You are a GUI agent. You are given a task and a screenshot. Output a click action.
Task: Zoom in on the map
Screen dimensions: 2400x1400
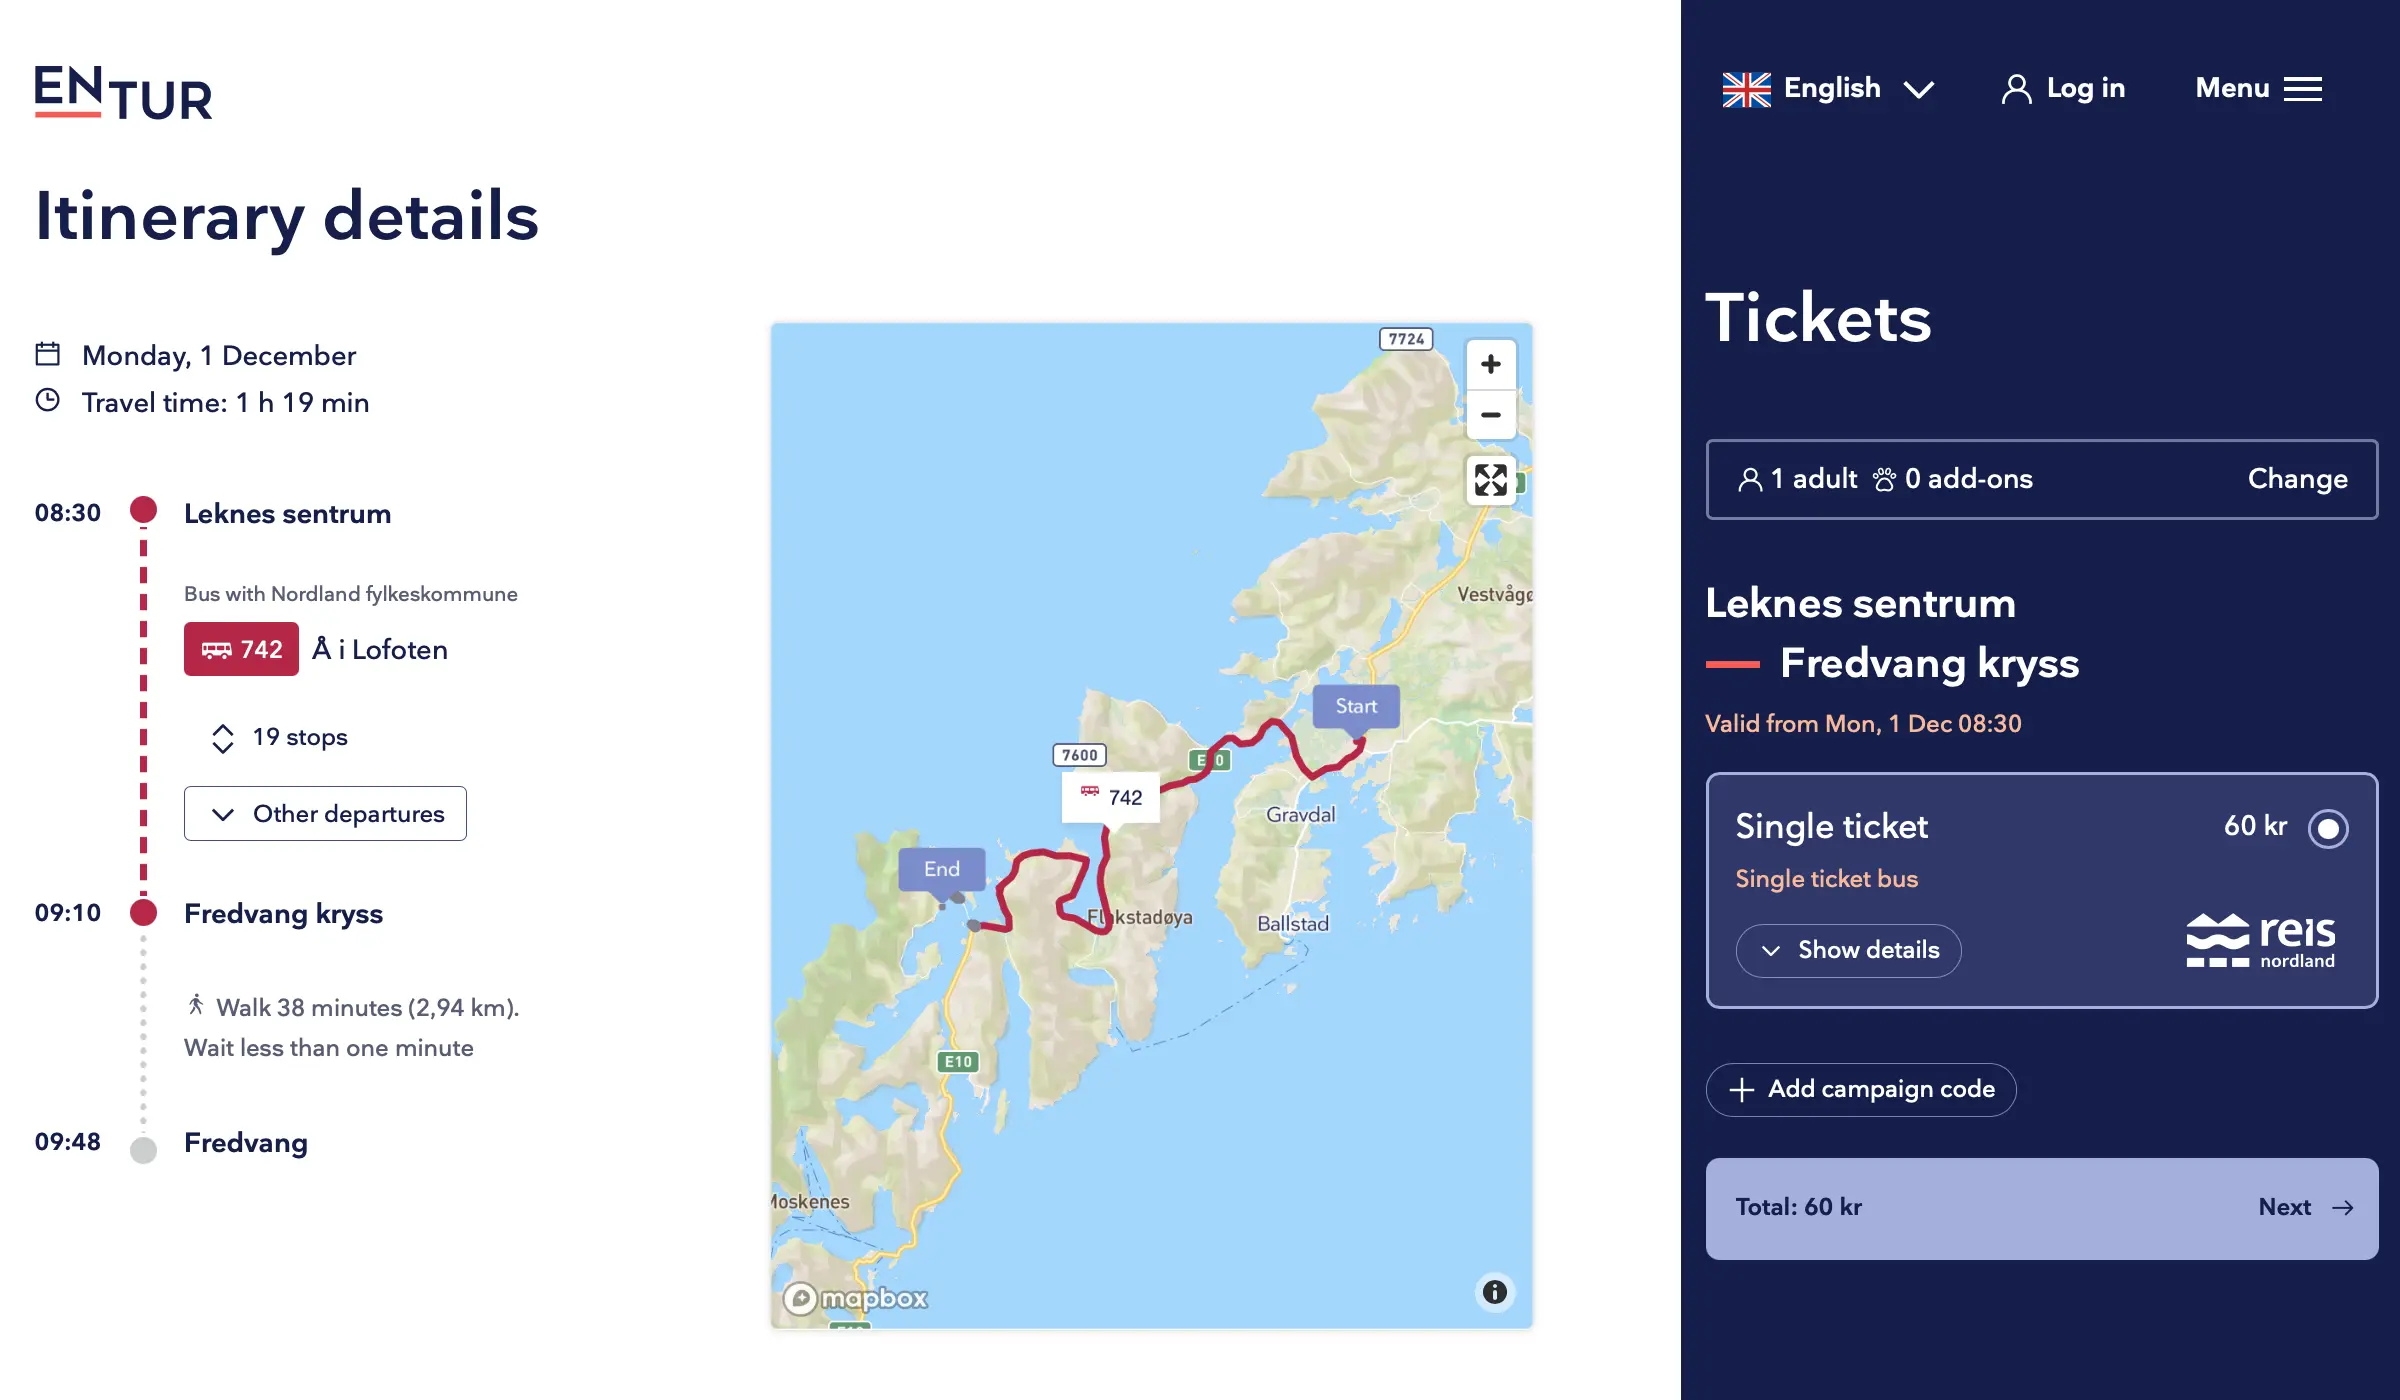coord(1490,364)
